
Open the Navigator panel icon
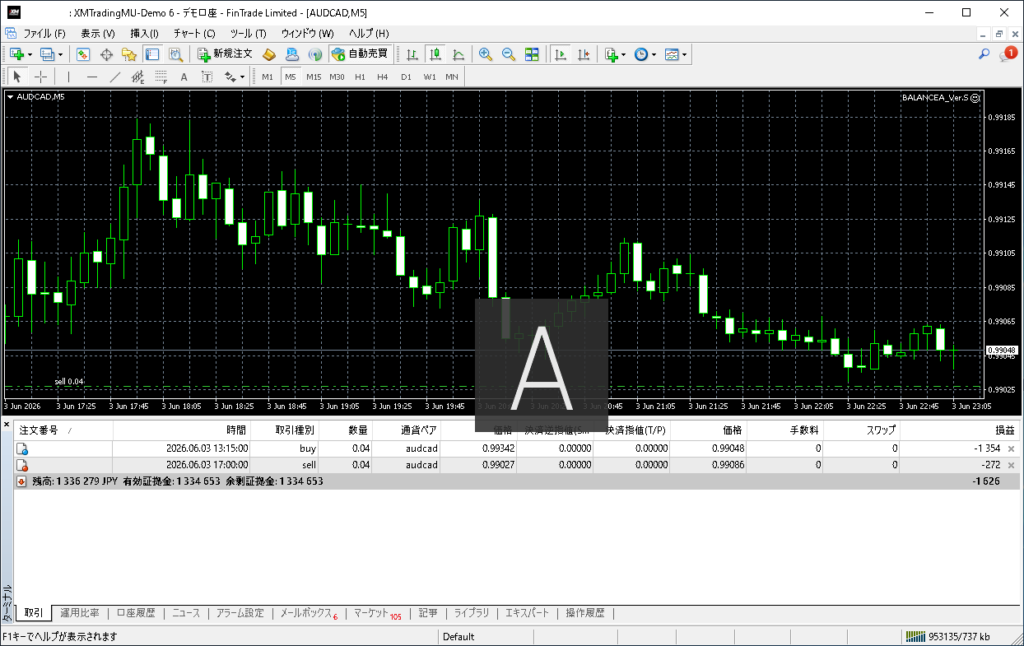coord(129,54)
